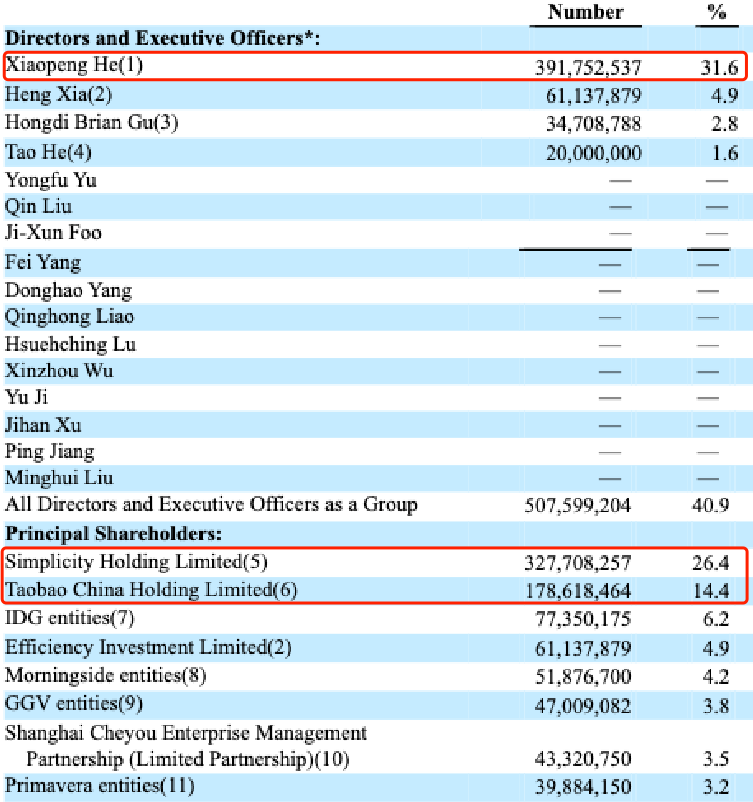Click the name 'Jihan Xu'
The image size is (753, 802).
(43, 425)
